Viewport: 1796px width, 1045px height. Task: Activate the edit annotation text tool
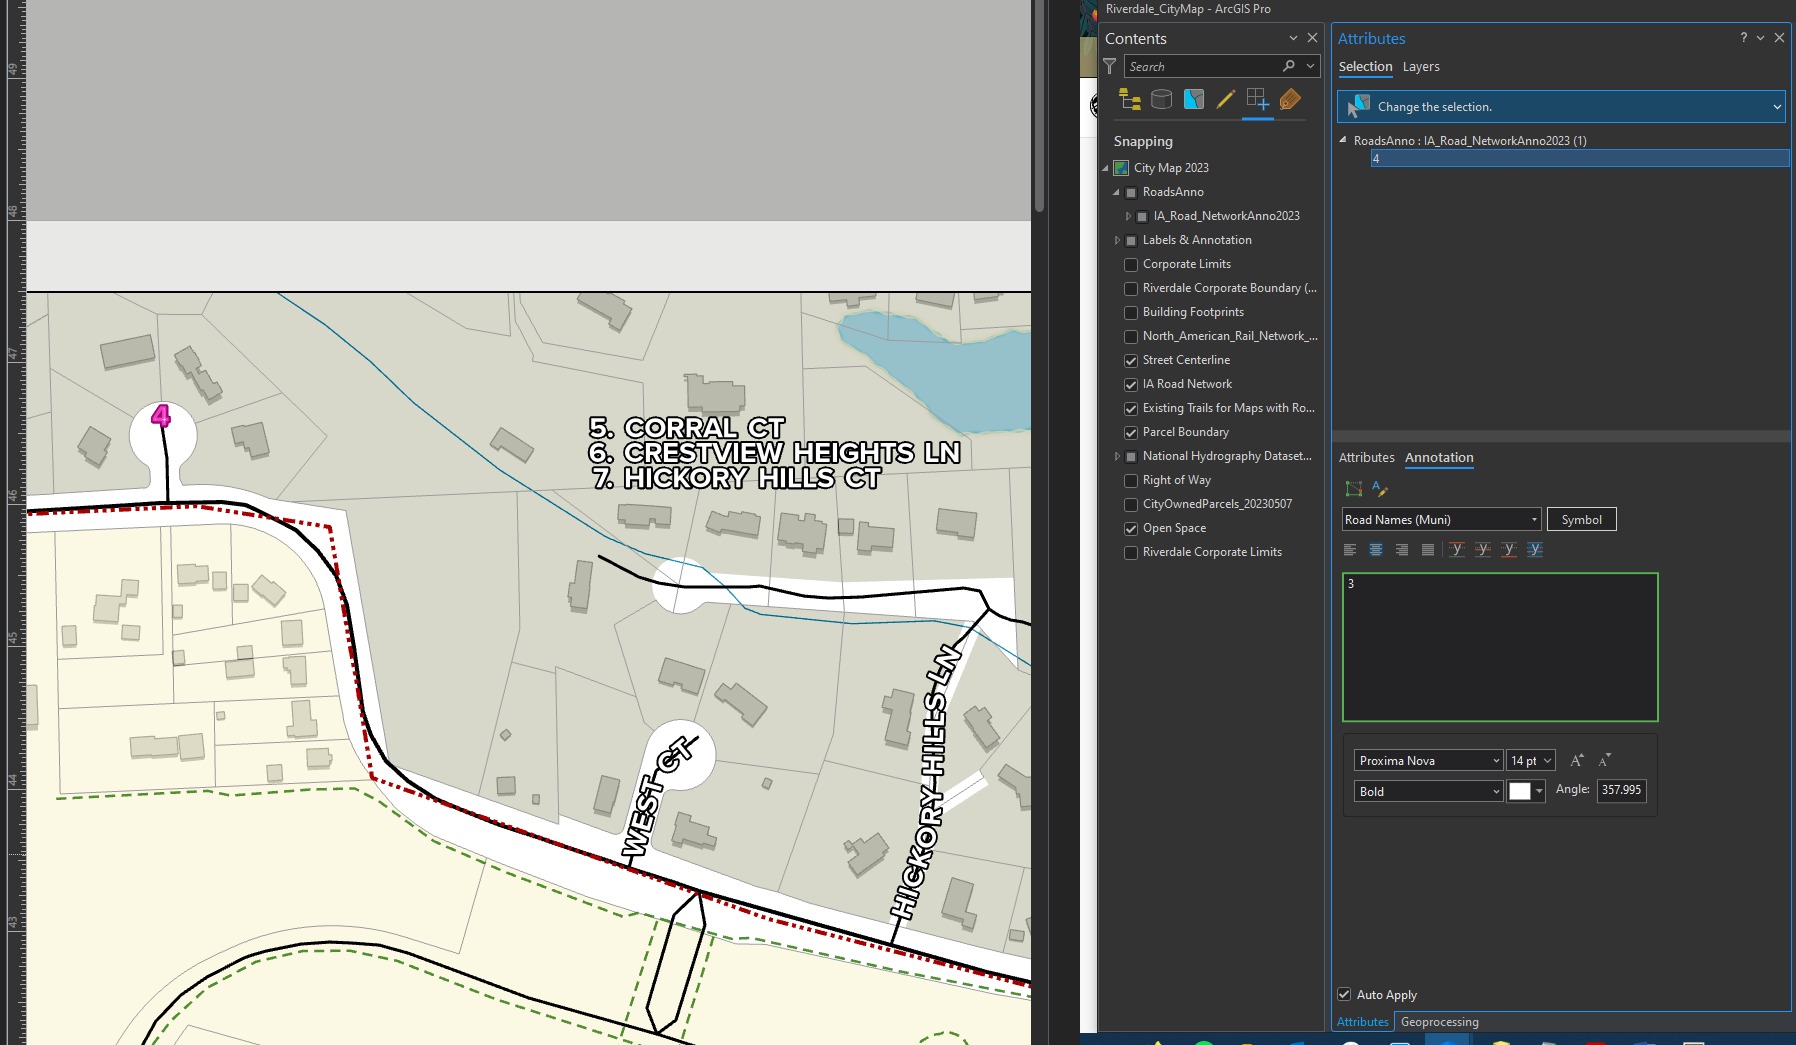(1381, 489)
